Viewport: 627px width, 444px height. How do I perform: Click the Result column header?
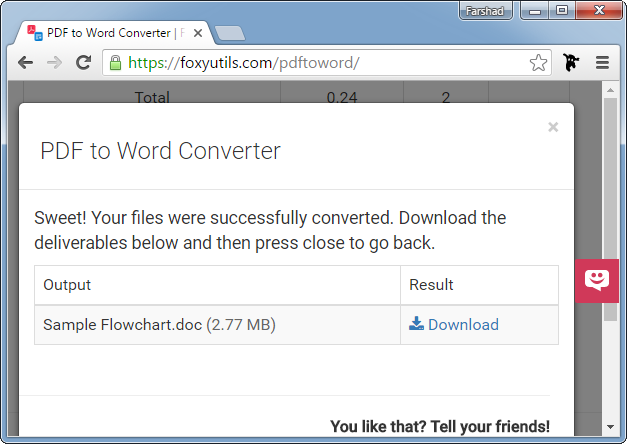pos(479,285)
